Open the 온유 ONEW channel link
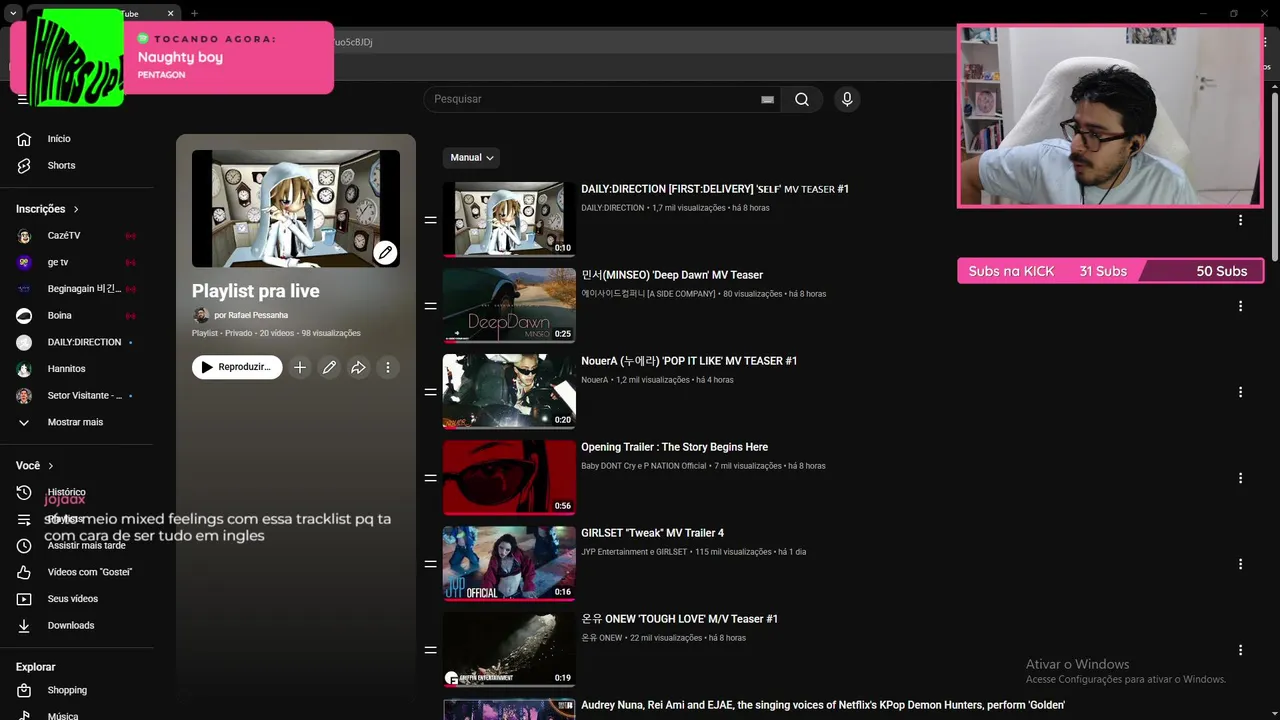This screenshot has width=1280, height=720. pyautogui.click(x=602, y=638)
